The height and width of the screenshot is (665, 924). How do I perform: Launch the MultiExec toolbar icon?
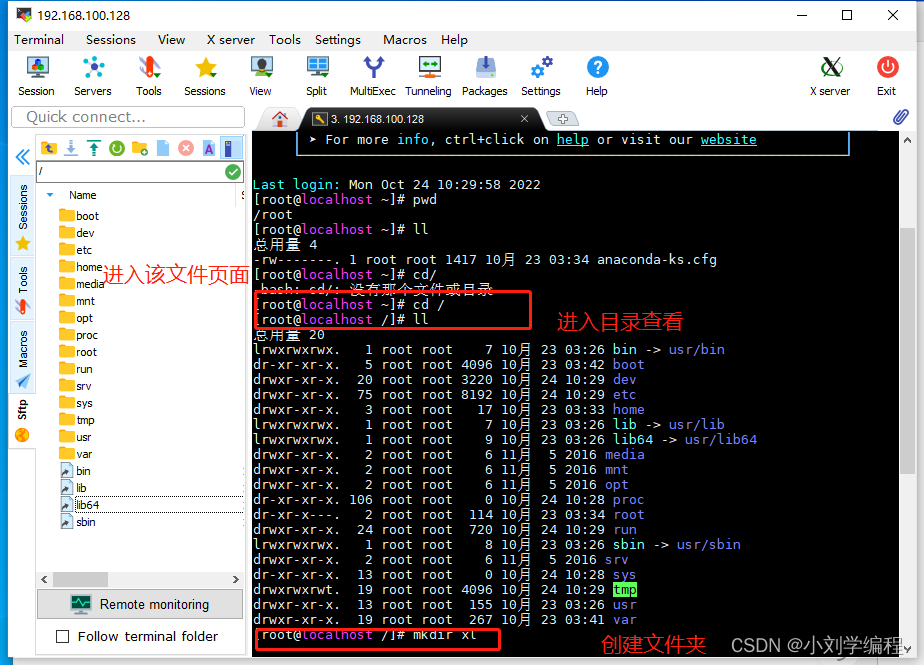coord(372,76)
